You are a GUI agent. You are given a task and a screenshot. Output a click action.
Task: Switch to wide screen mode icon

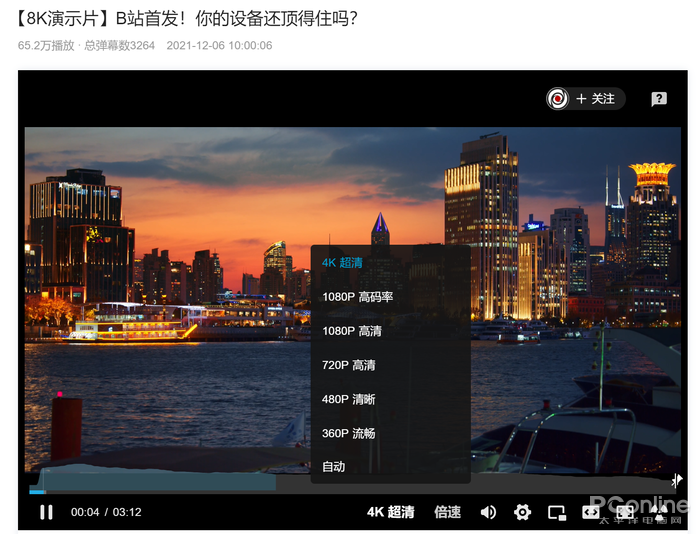591,512
